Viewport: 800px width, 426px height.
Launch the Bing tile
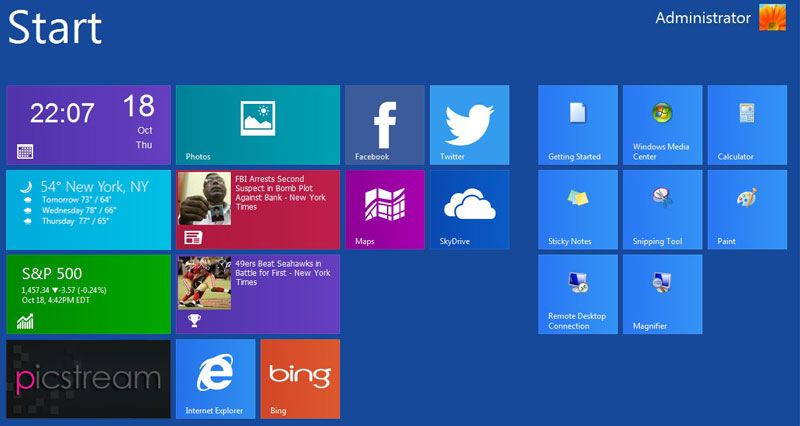pos(299,379)
